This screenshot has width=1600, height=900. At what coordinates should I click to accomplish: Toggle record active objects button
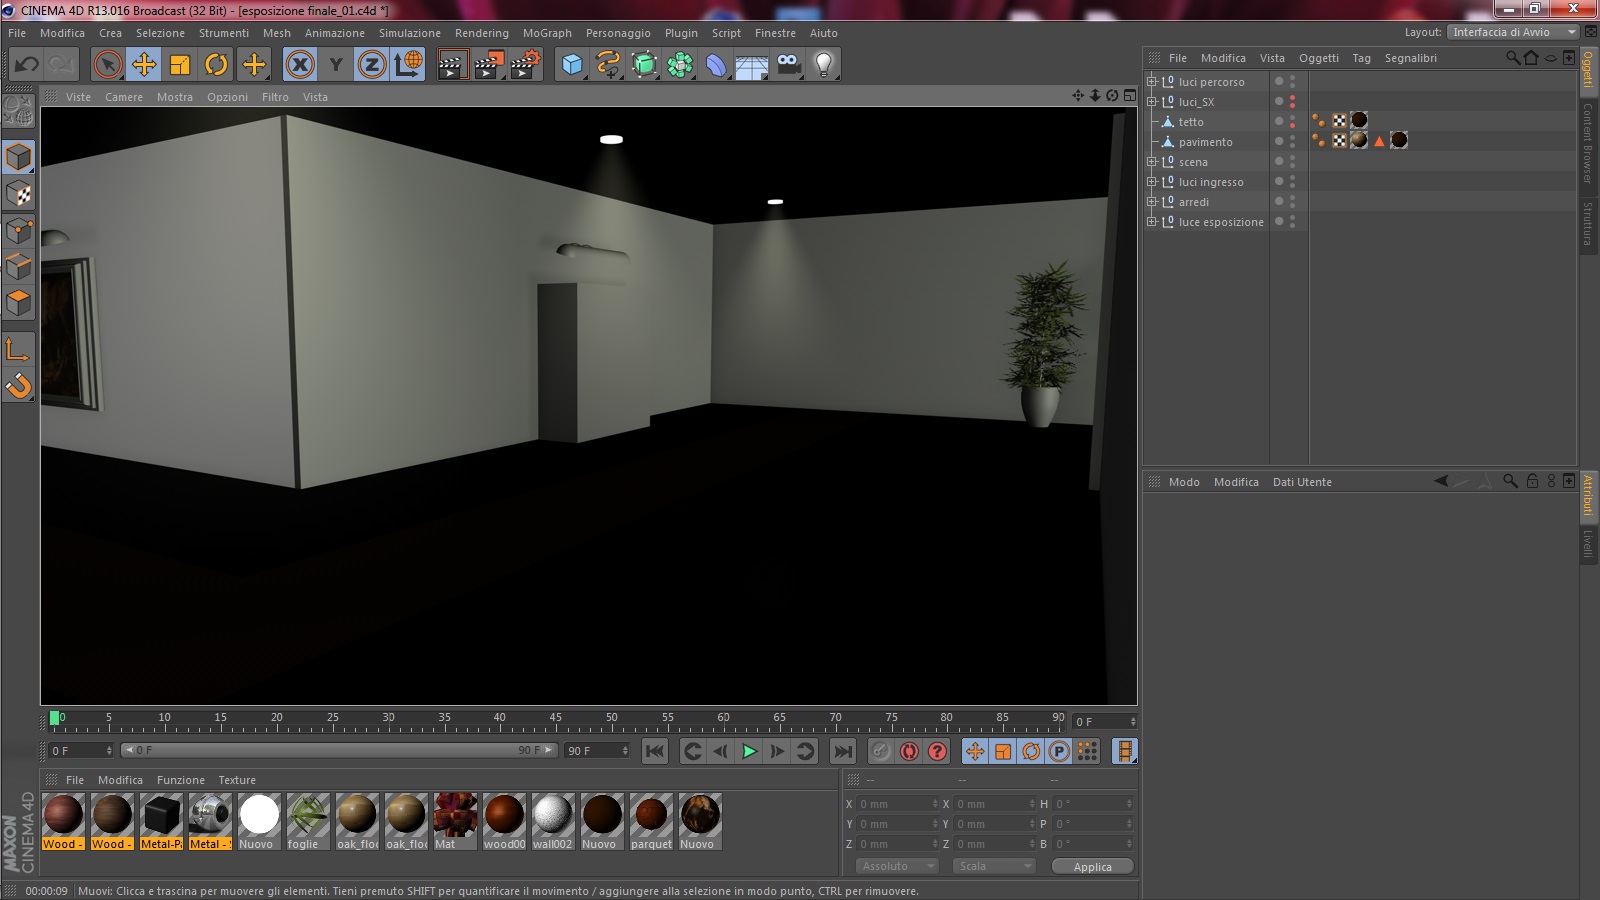[881, 751]
